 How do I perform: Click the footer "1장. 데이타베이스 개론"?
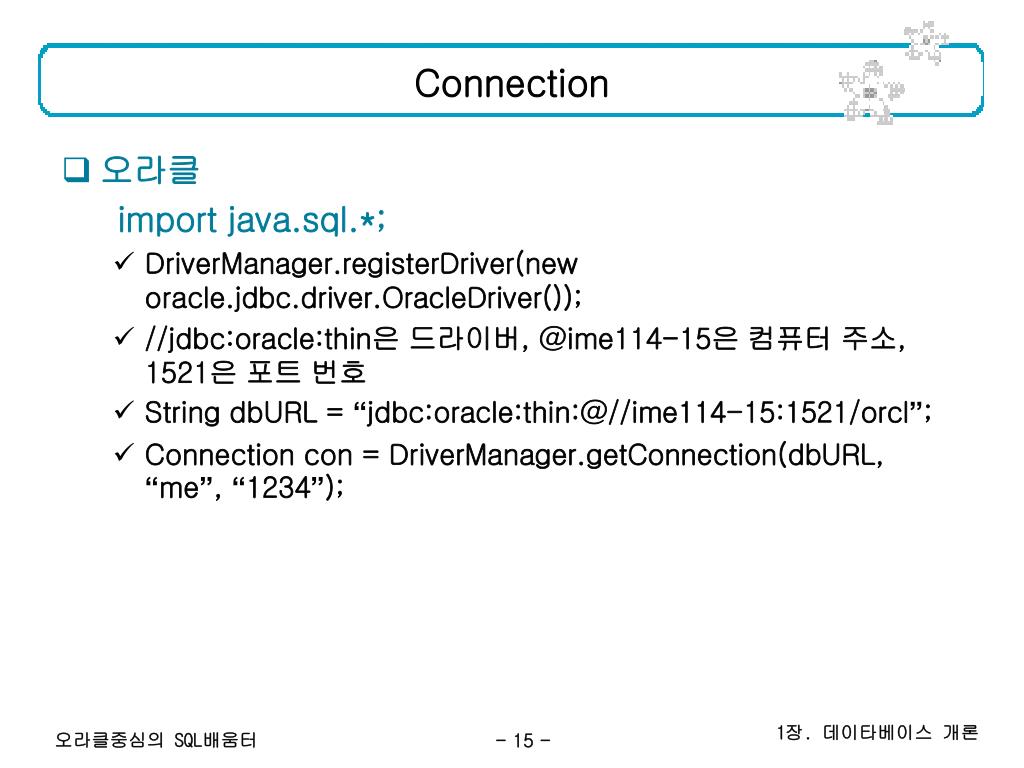click(x=877, y=732)
